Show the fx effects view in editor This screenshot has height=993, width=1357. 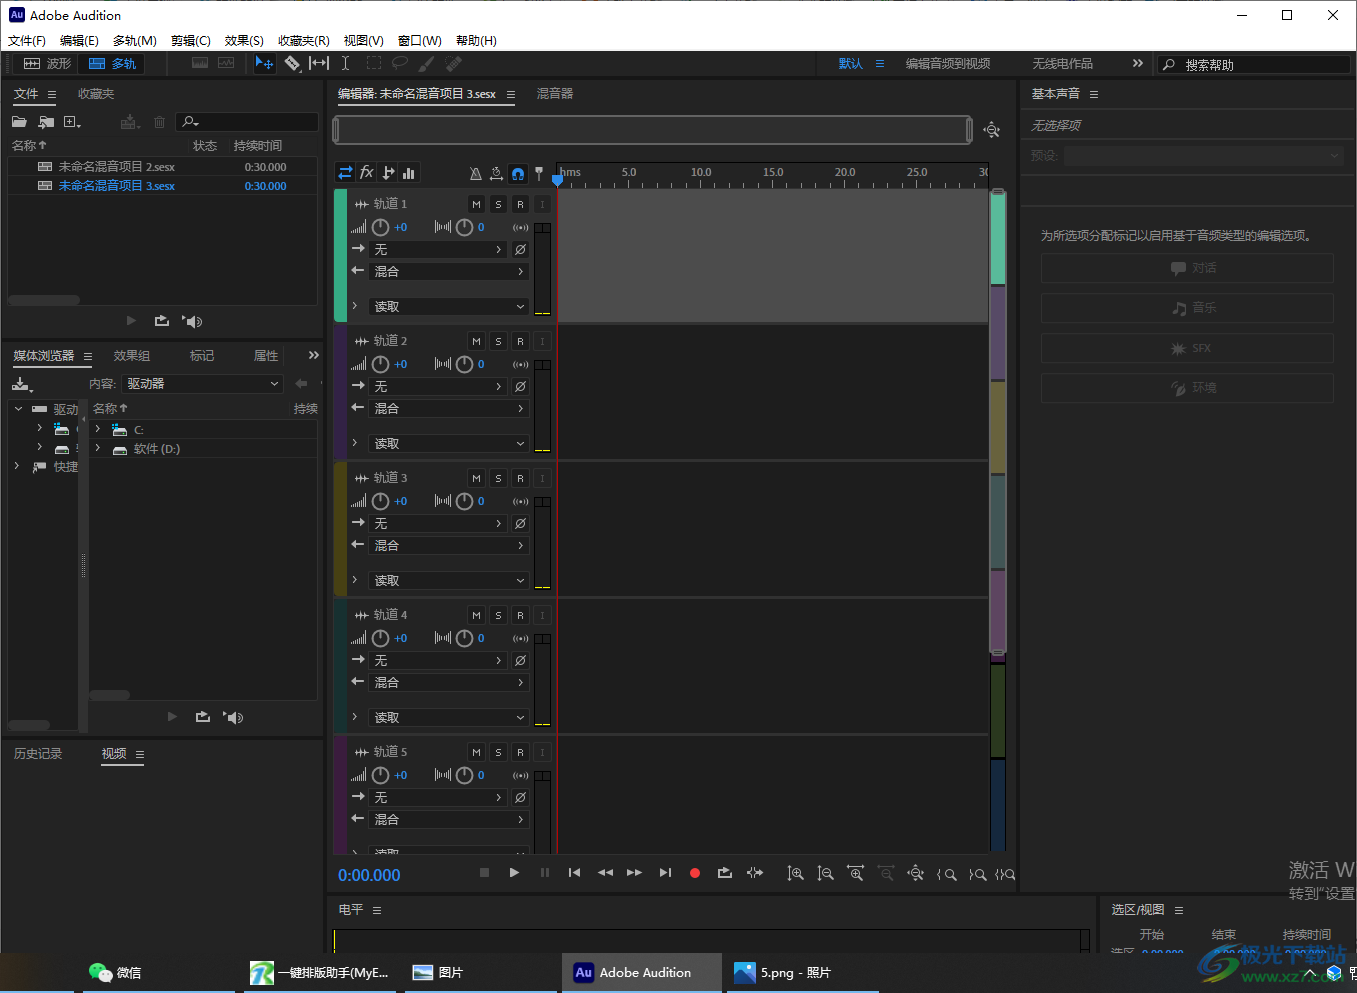pos(367,173)
